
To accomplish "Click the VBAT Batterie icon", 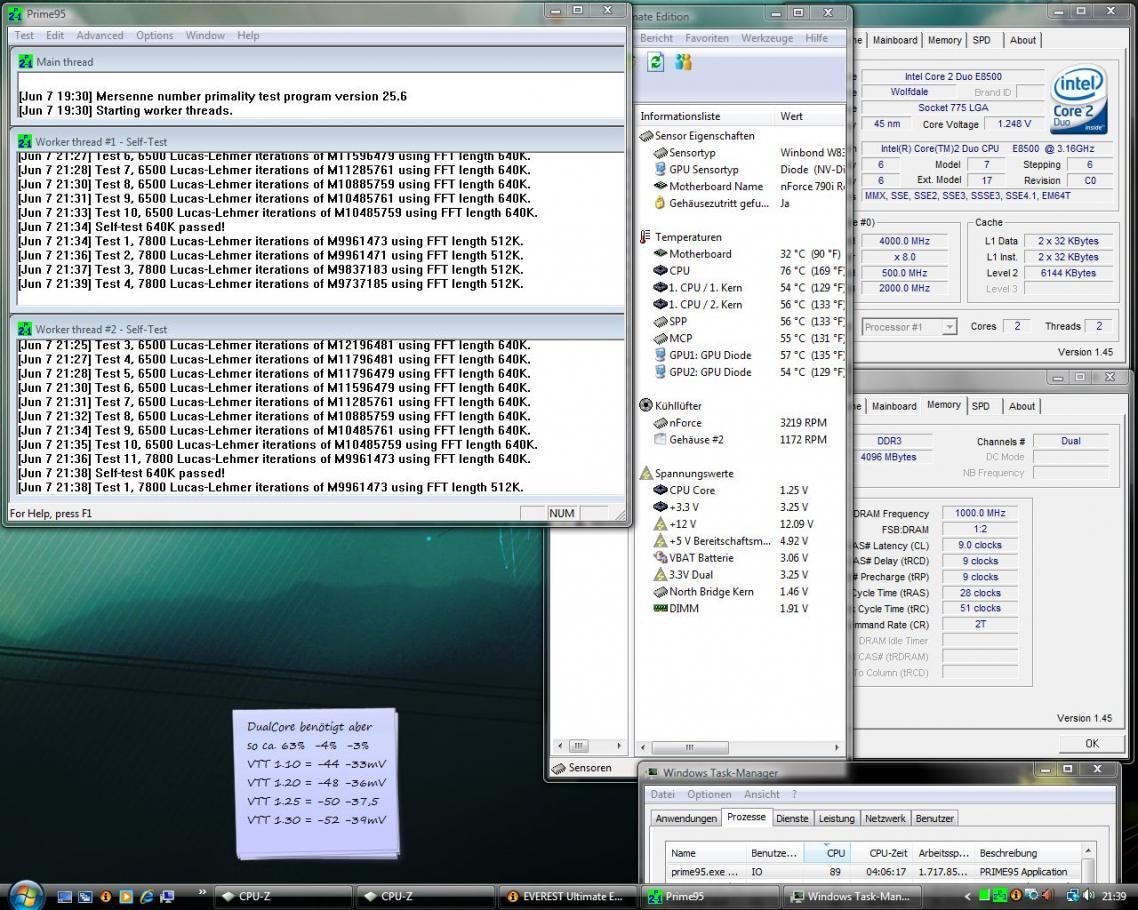I will coord(660,557).
